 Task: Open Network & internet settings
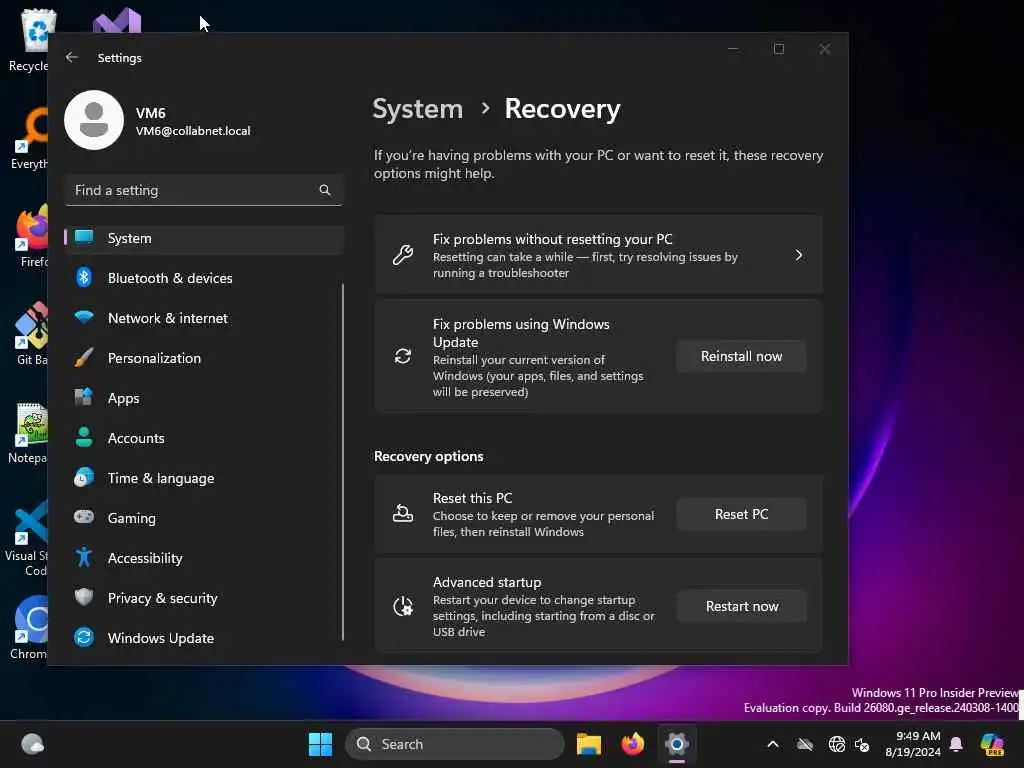[x=204, y=318]
